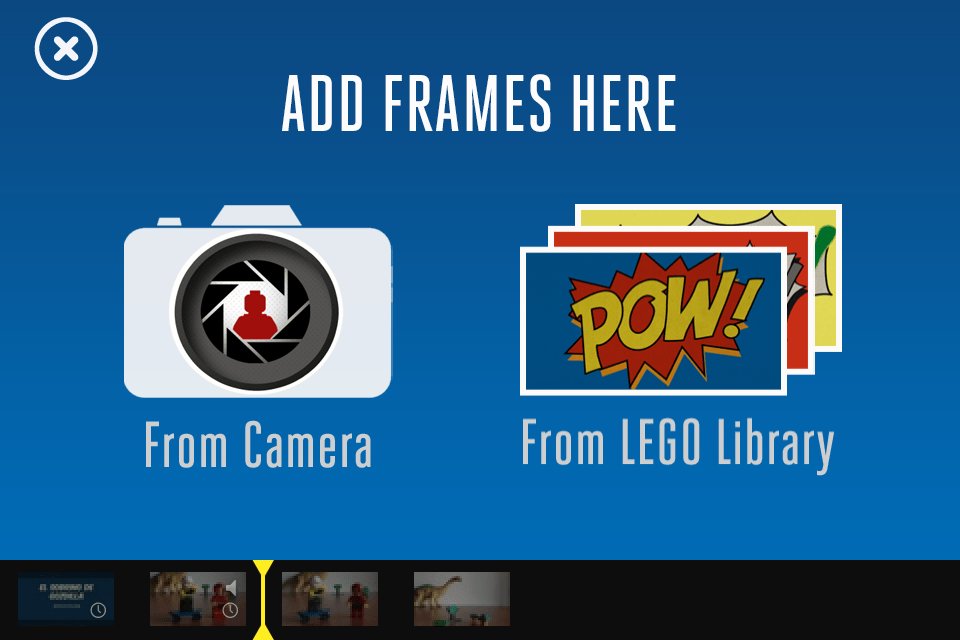Click the empty timeline area after the last frame
960x640 pixels.
(x=735, y=600)
